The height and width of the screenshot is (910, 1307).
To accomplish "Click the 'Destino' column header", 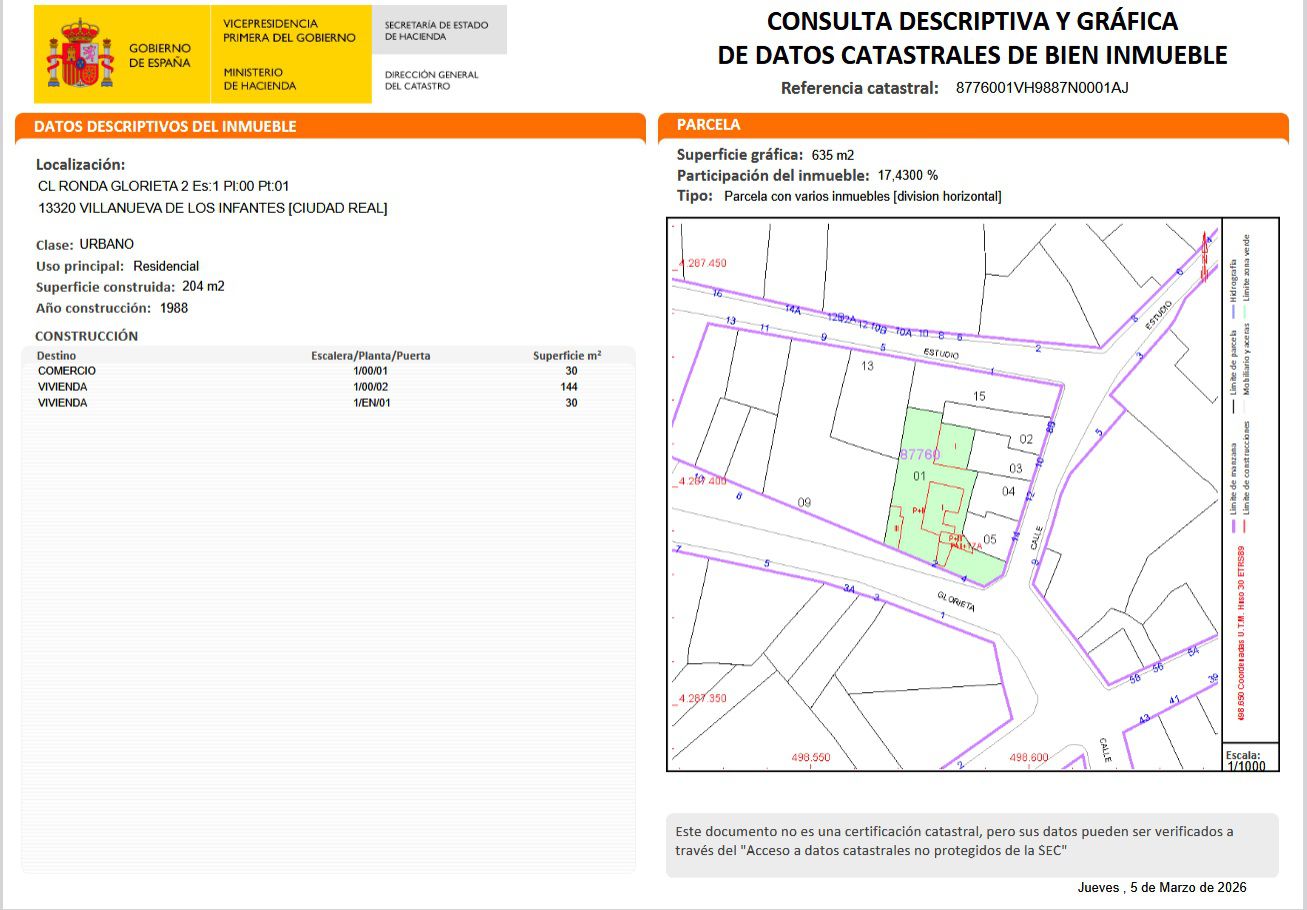I will pyautogui.click(x=56, y=355).
